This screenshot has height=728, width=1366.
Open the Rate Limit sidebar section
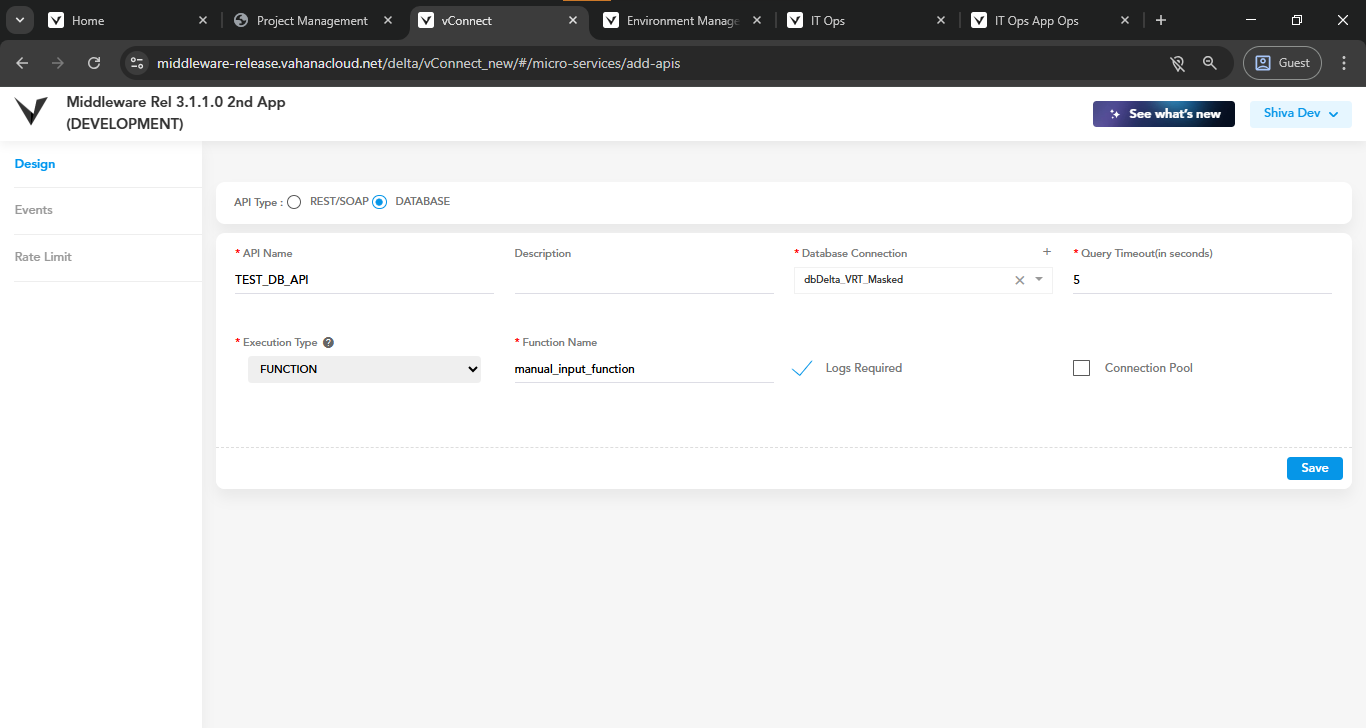[x=43, y=257]
